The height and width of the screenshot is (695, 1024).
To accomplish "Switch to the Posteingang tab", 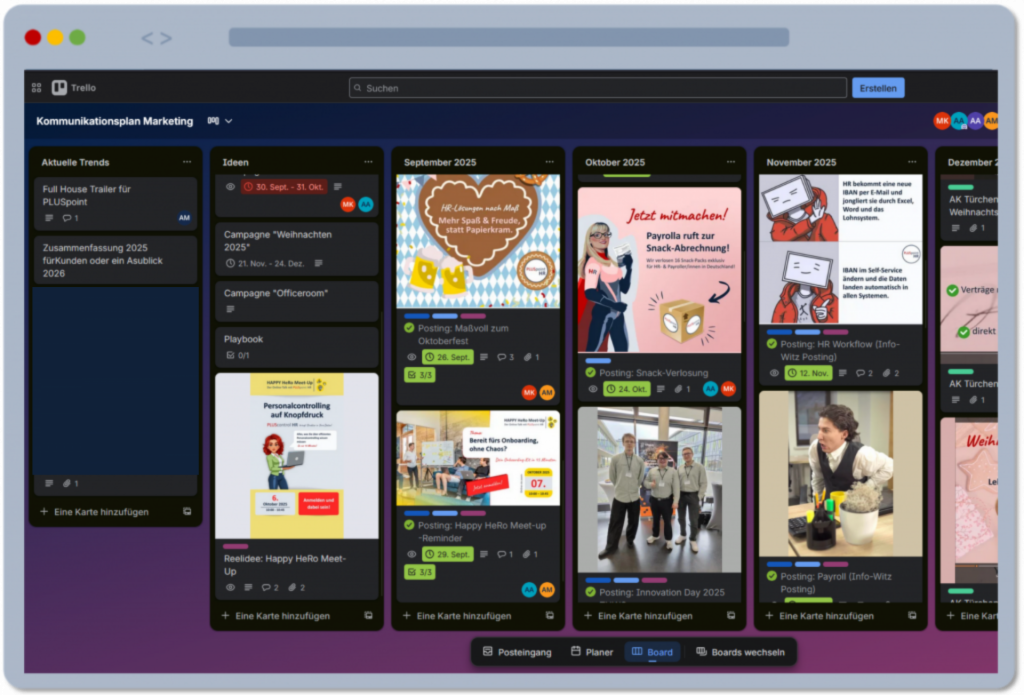I will tap(516, 652).
